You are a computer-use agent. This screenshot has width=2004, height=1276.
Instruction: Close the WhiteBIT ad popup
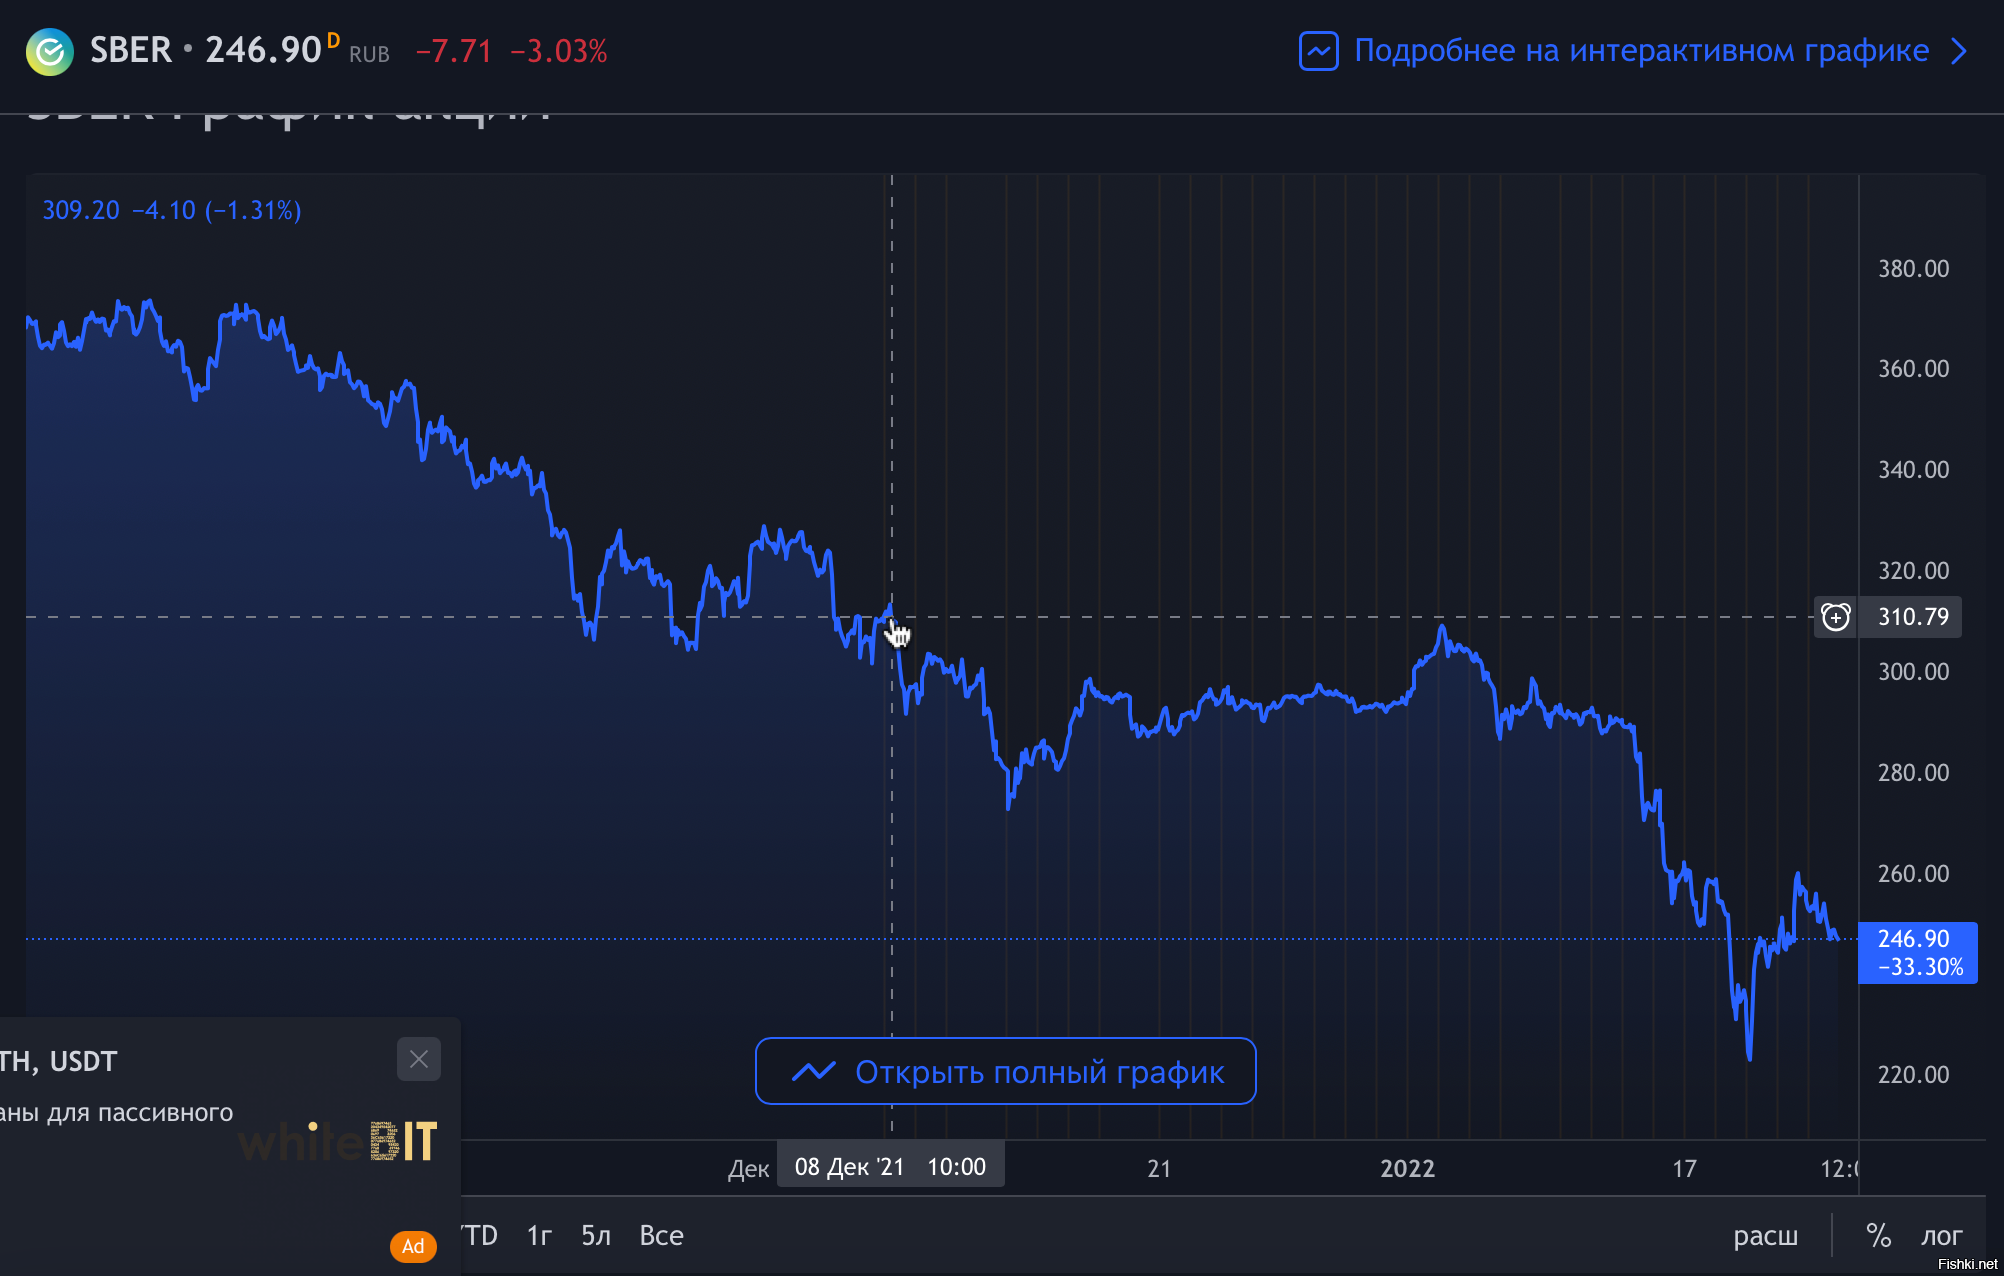[x=419, y=1059]
